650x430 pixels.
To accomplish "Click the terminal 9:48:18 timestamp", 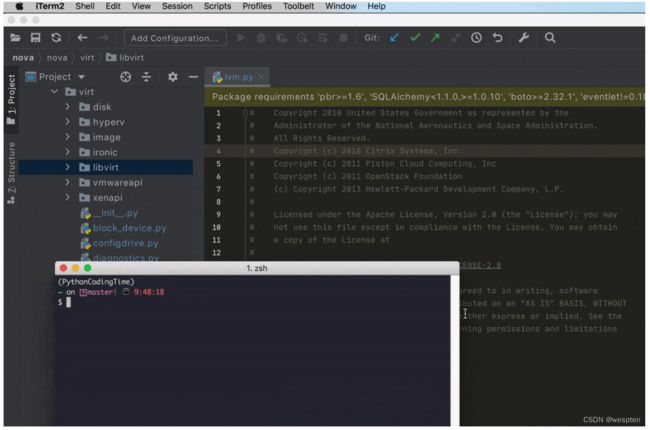I will pos(149,292).
